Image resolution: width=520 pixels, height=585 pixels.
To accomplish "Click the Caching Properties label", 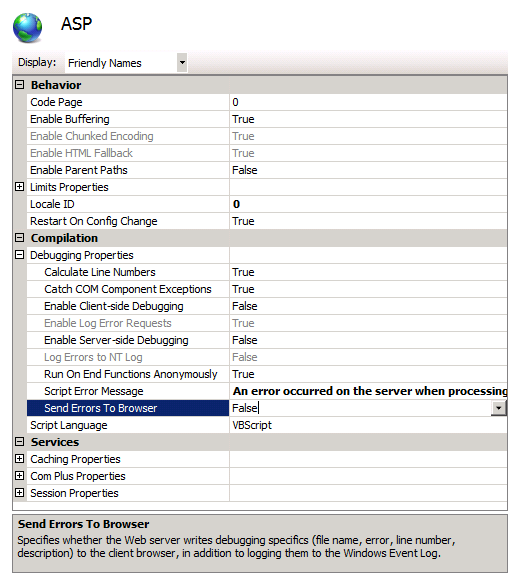I will pos(75,459).
